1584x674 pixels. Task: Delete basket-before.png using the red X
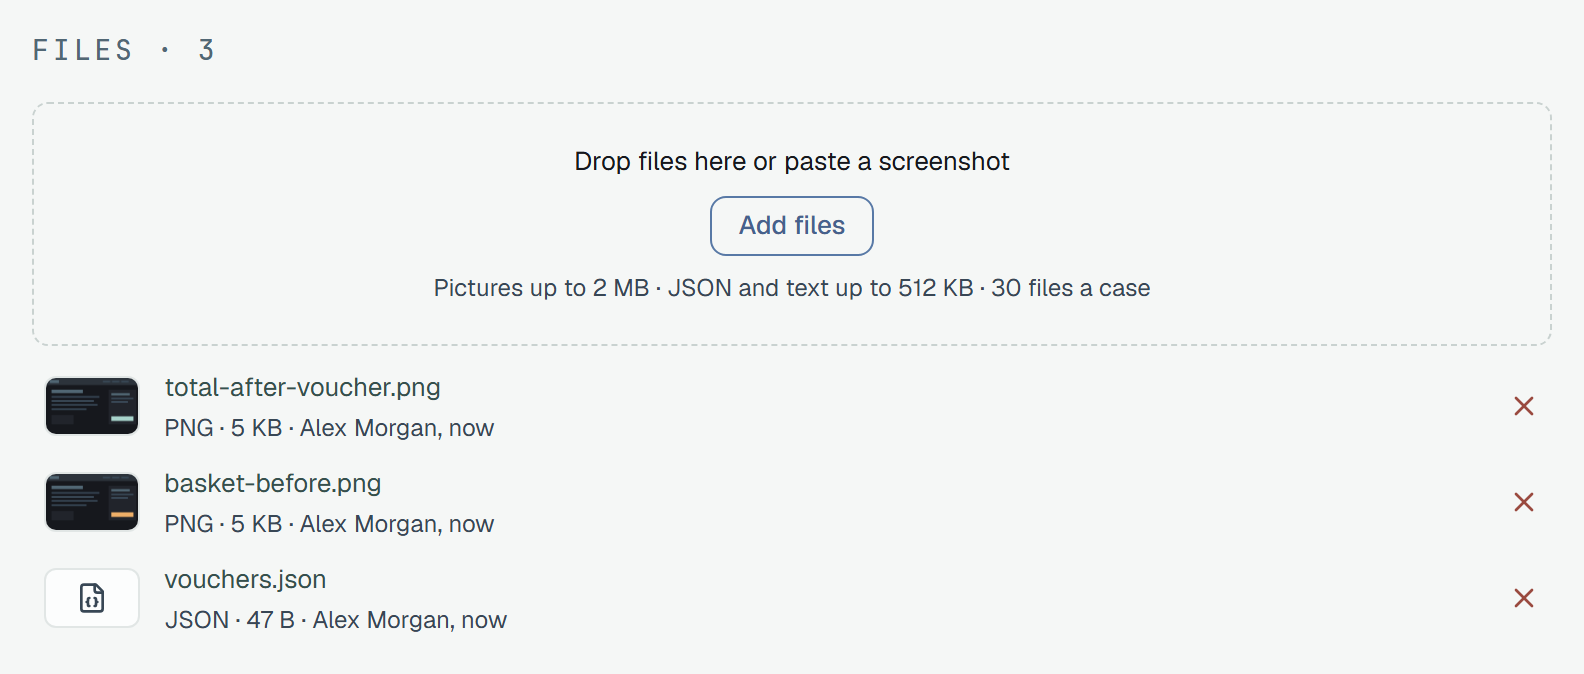pos(1524,502)
